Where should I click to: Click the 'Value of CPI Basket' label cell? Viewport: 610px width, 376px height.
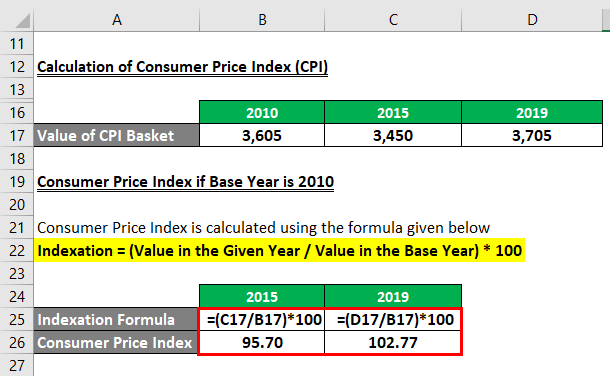(x=116, y=135)
